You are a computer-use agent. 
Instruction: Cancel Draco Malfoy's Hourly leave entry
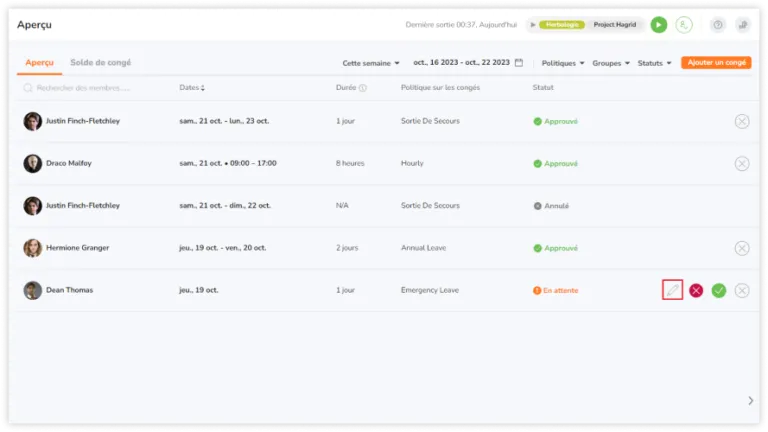742,164
